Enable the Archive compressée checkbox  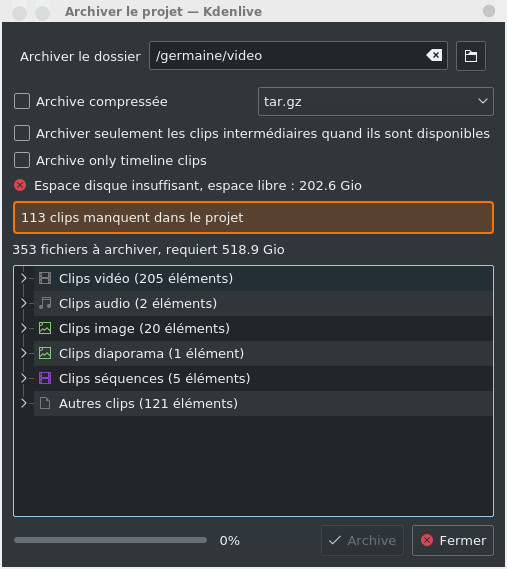(x=22, y=101)
